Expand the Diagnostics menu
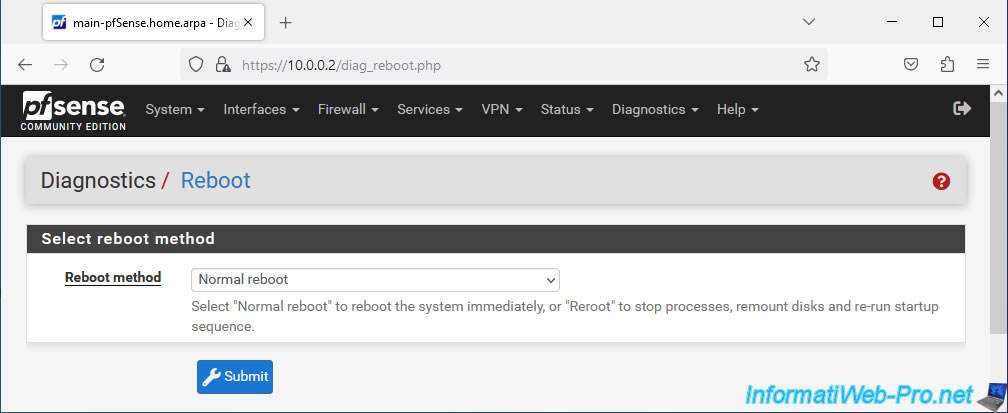 tap(655, 109)
